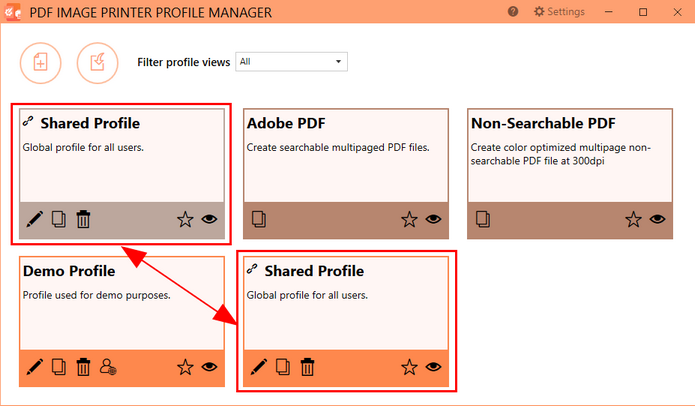The image size is (695, 406).
Task: Copy the Adobe PDF profile
Action: pyautogui.click(x=259, y=219)
